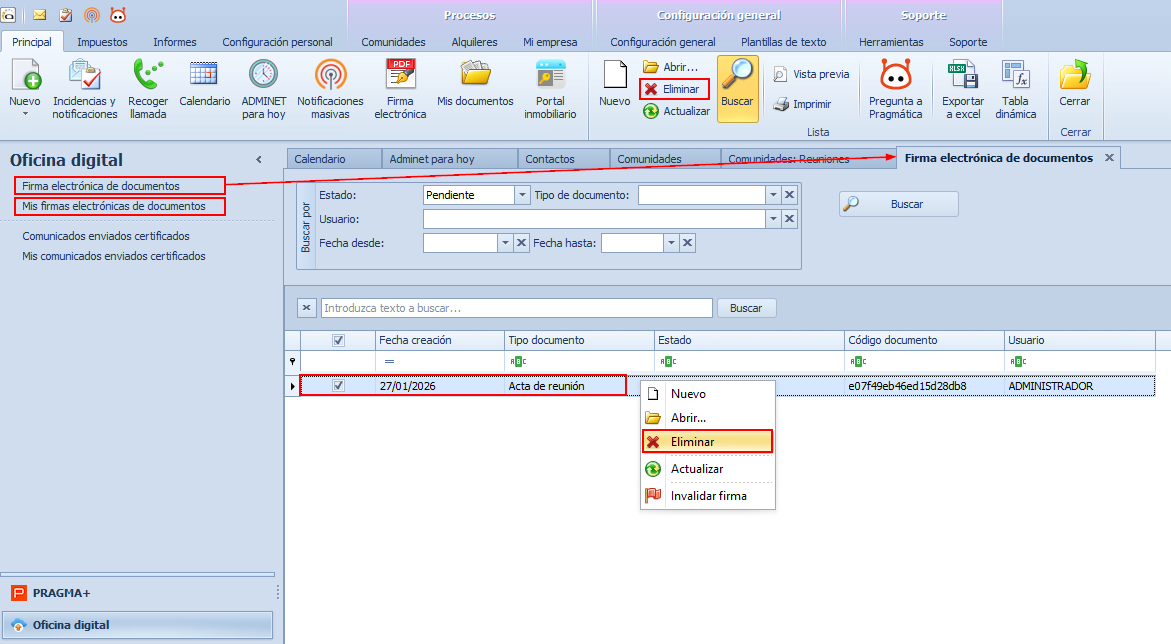Open the Usuario dropdown

[x=773, y=219]
